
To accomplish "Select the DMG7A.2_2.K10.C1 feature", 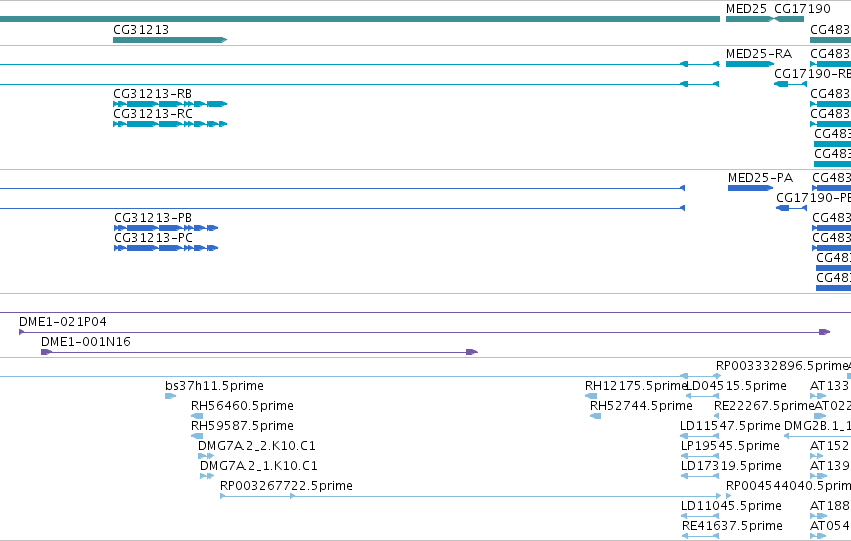I will pyautogui.click(x=206, y=456).
